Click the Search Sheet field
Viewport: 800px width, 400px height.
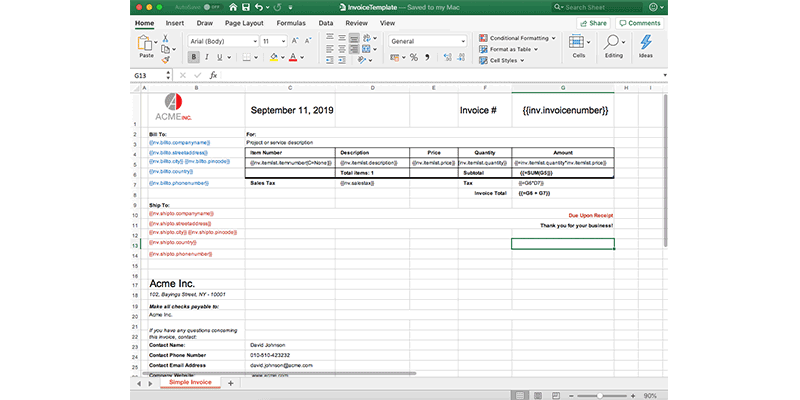(x=597, y=7)
